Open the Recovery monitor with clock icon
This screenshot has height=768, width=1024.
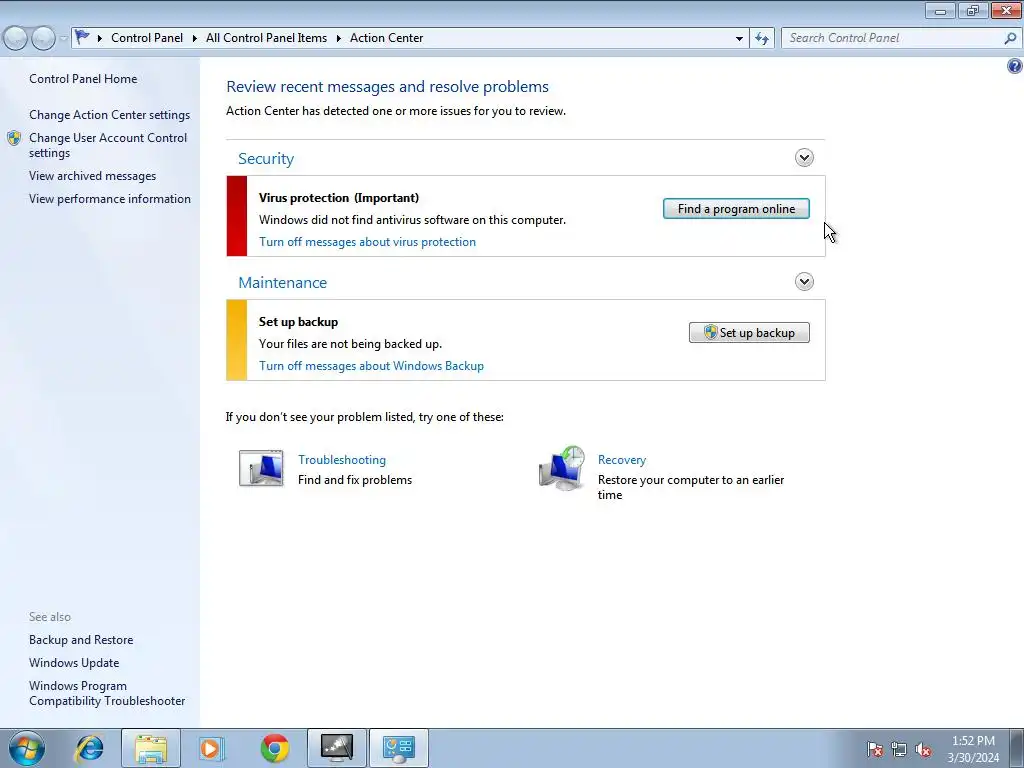point(562,468)
